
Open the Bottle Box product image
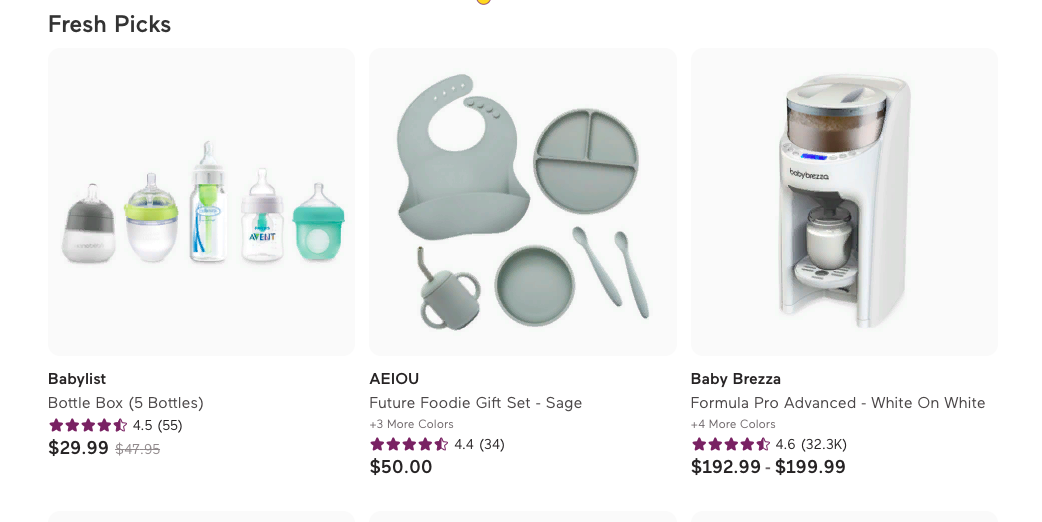(201, 202)
